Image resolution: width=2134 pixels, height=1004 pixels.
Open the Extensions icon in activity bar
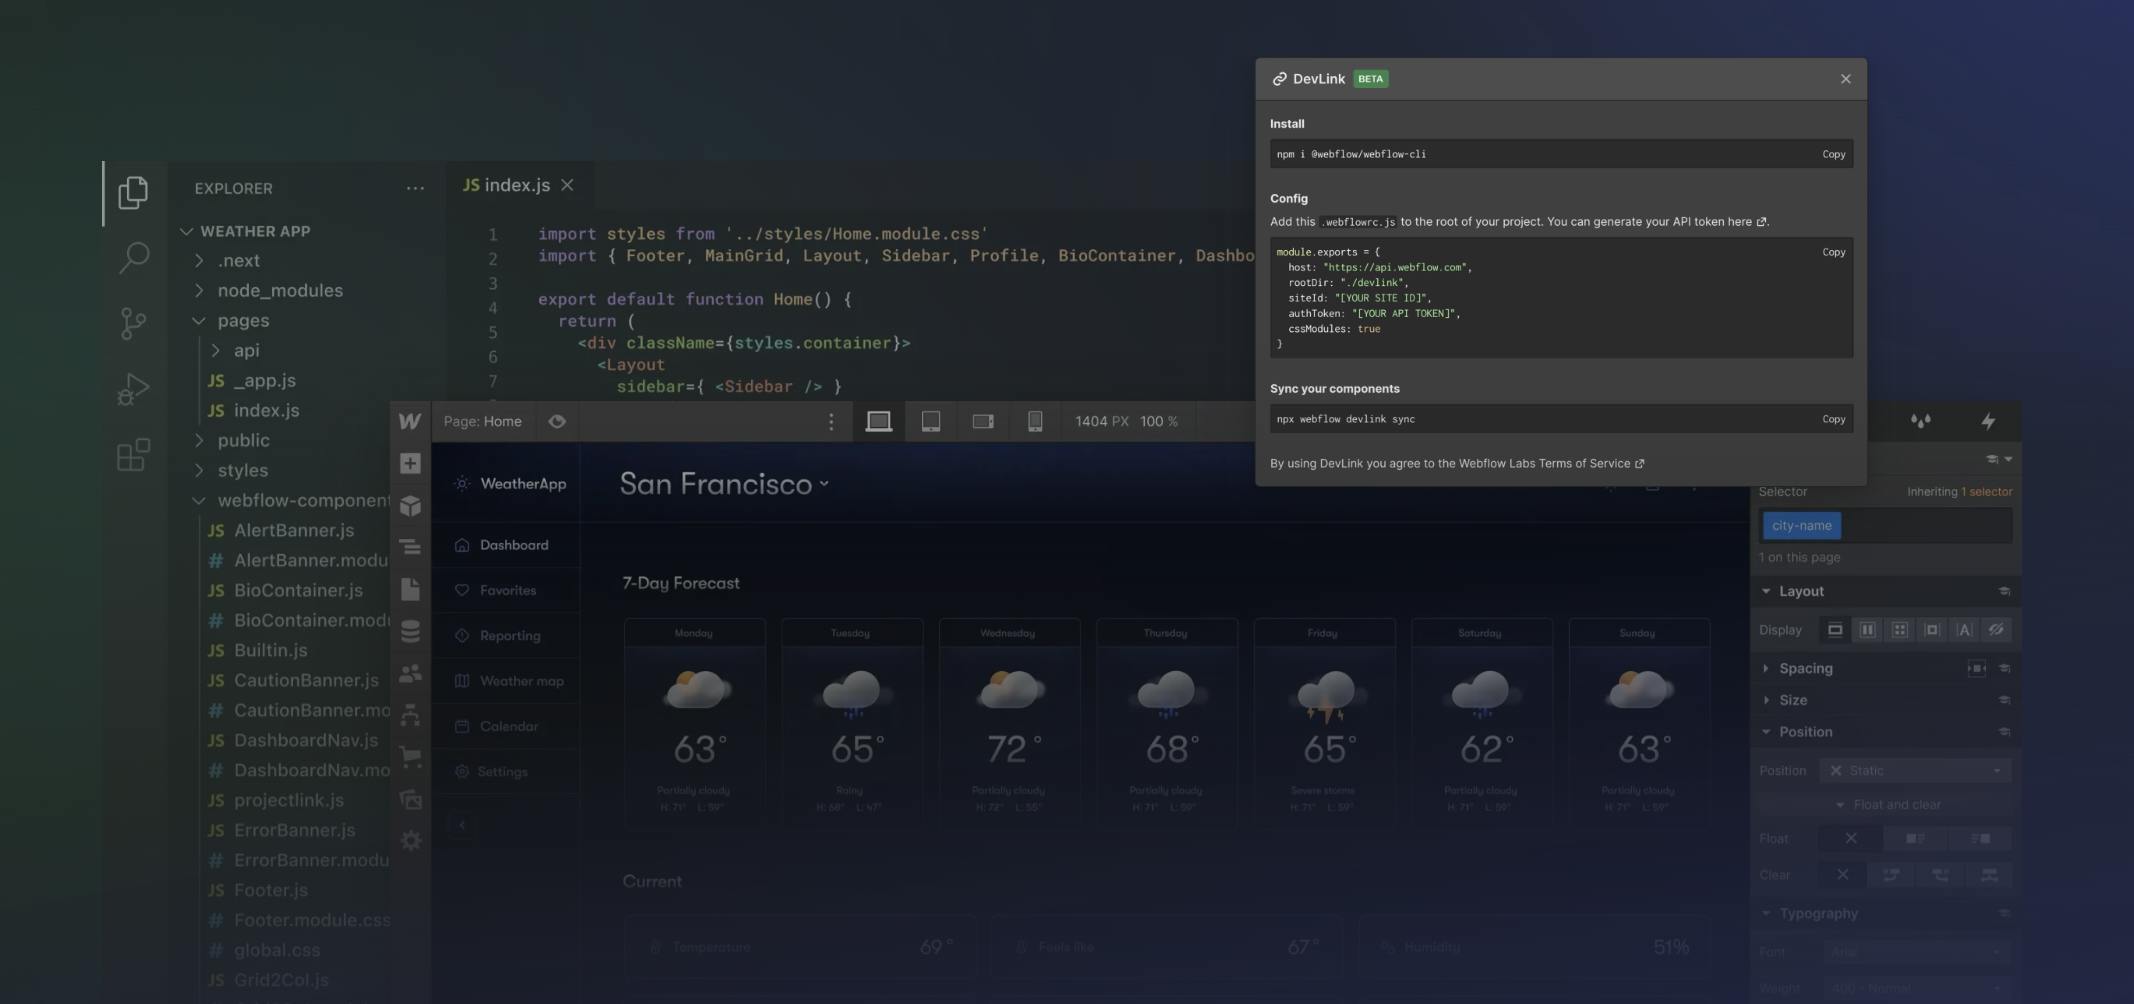tap(133, 455)
